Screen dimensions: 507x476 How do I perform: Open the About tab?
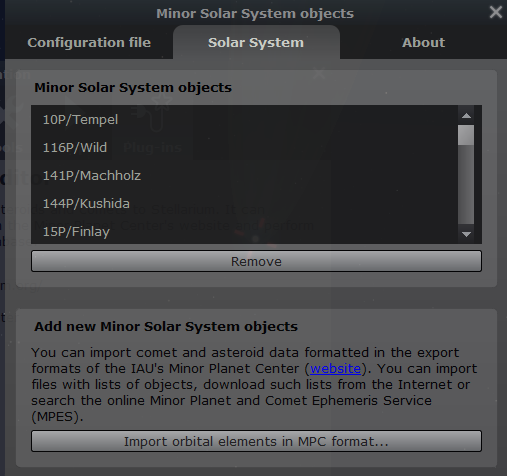tap(423, 43)
